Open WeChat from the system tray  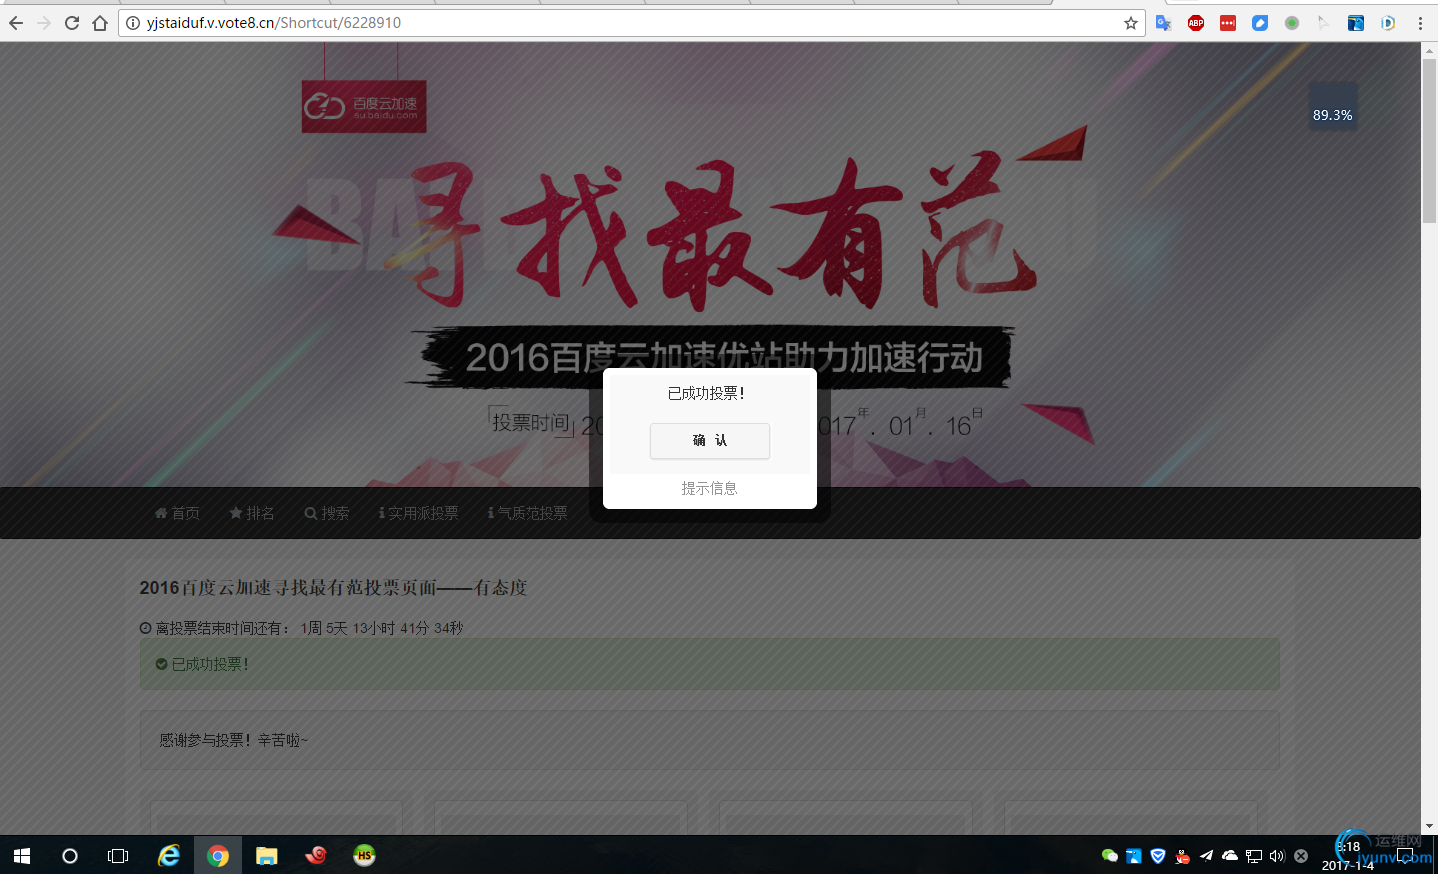[1110, 856]
